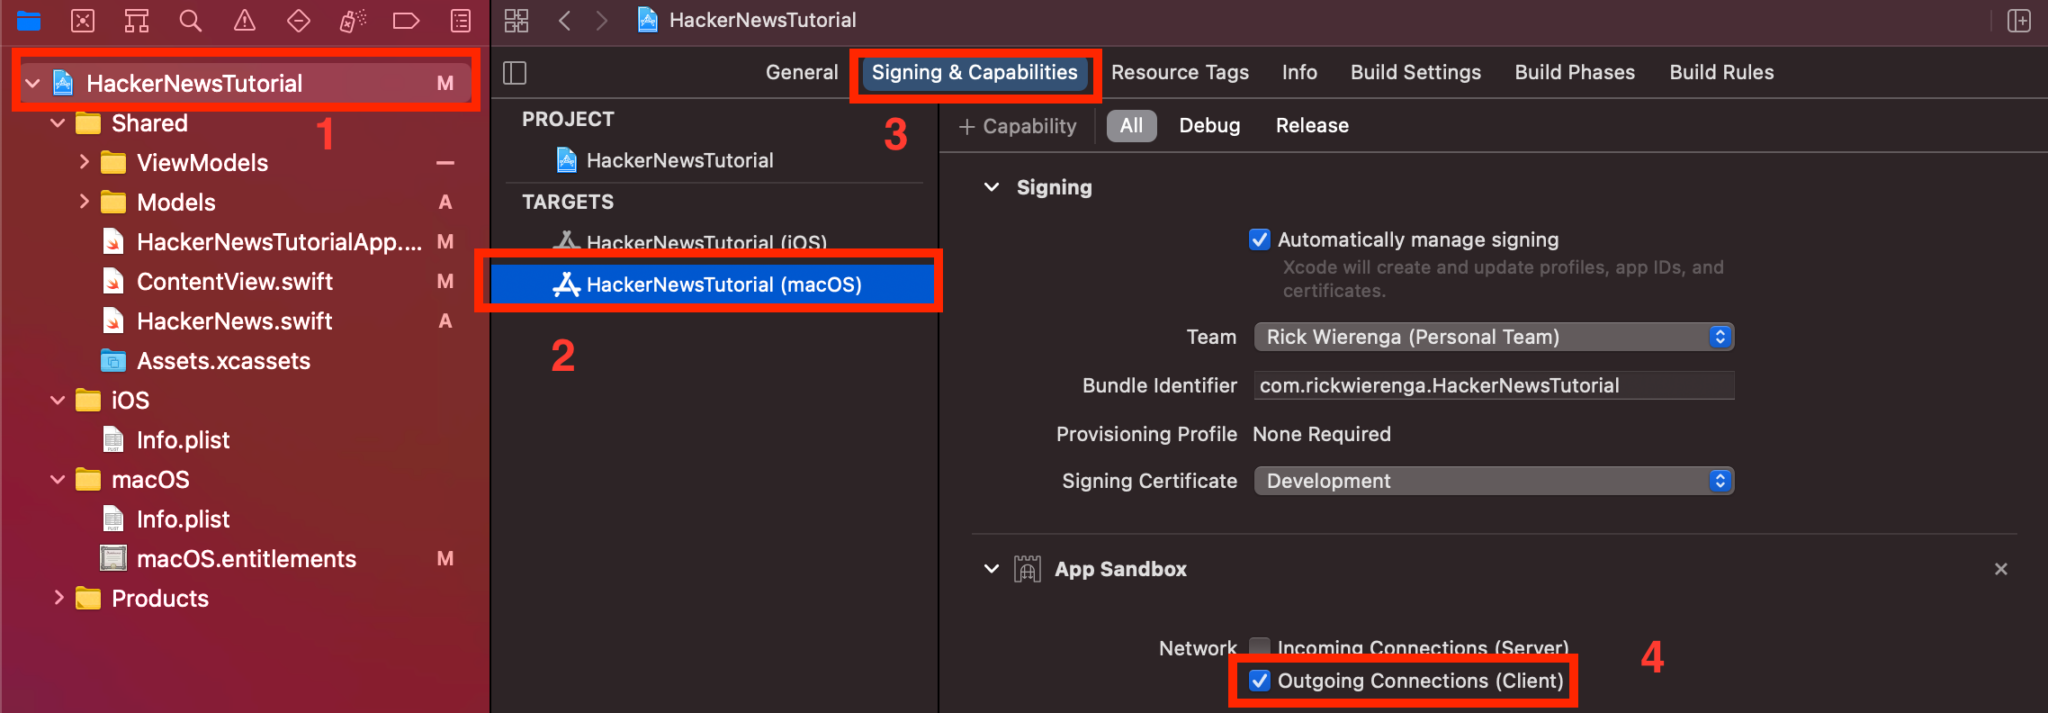Open the Signing Certificate dropdown
This screenshot has height=713, width=2048.
(x=1493, y=481)
